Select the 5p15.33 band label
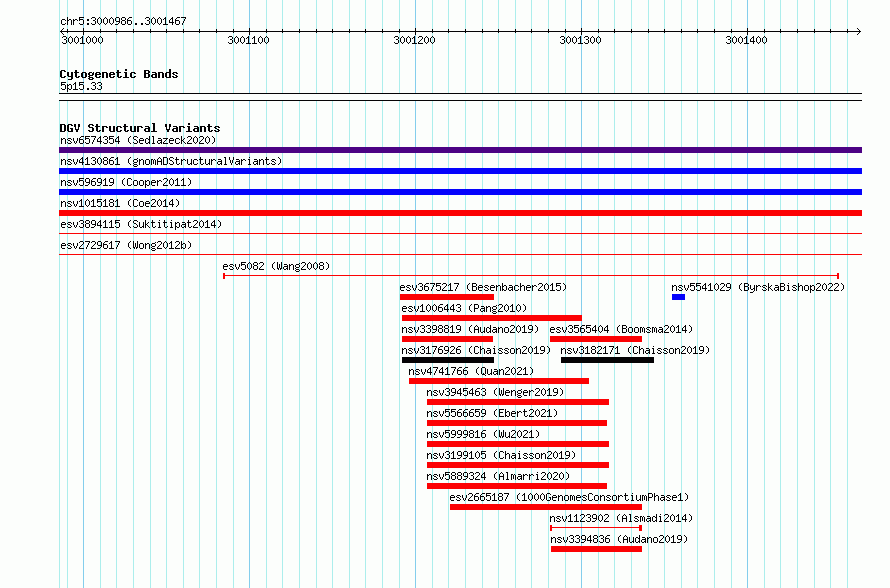890x588 pixels. pos(81,86)
